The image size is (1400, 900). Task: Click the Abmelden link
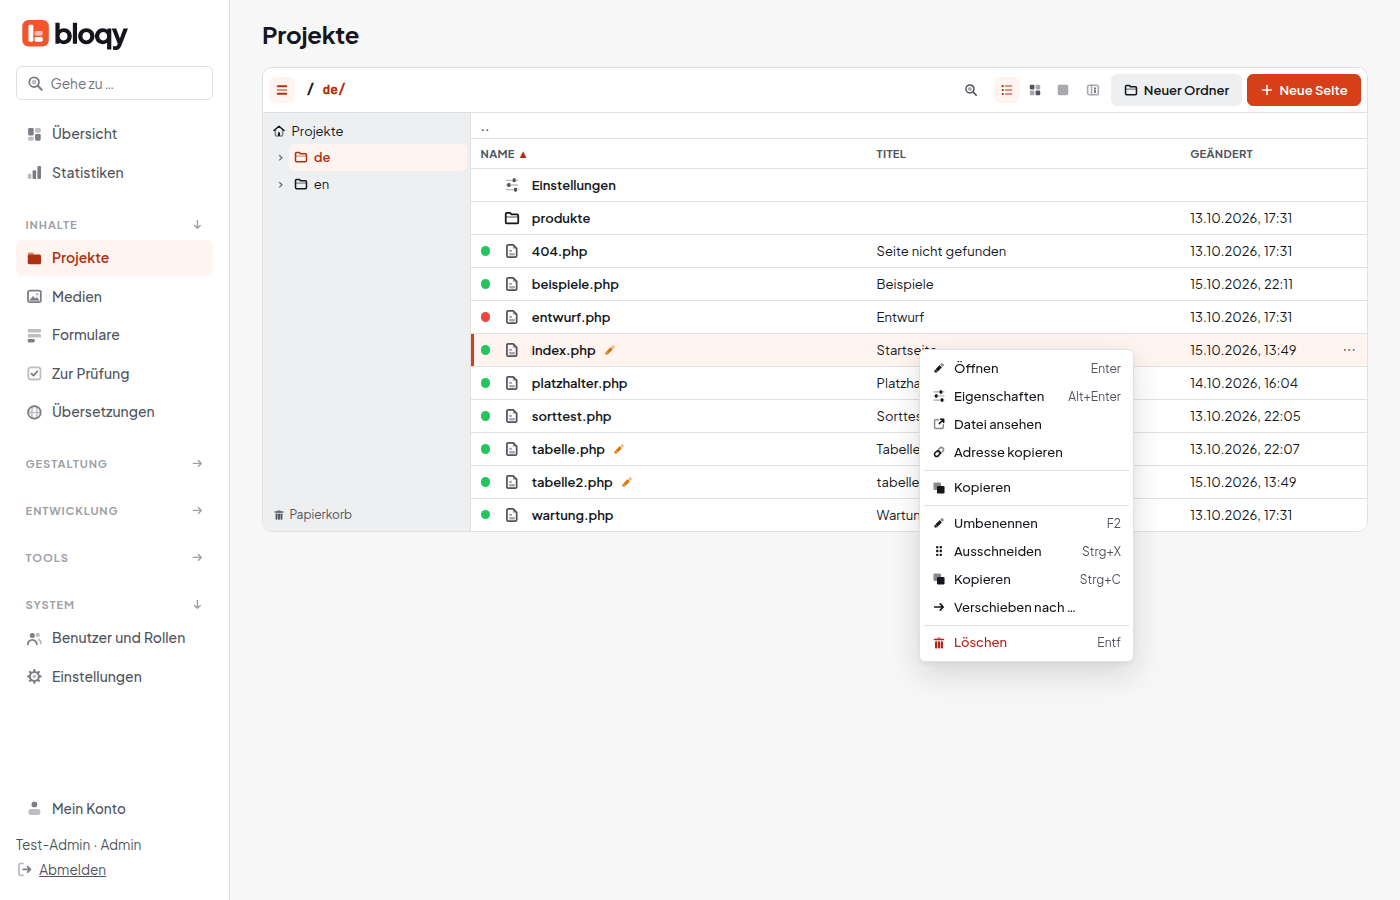pos(72,870)
